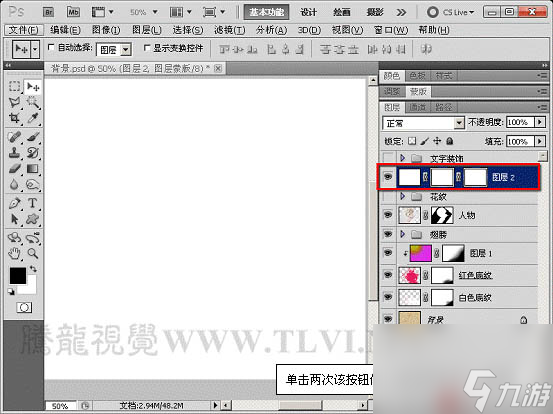Open the 不透明度 slider arrow
Screen dimensions: 553x414
click(x=540, y=122)
